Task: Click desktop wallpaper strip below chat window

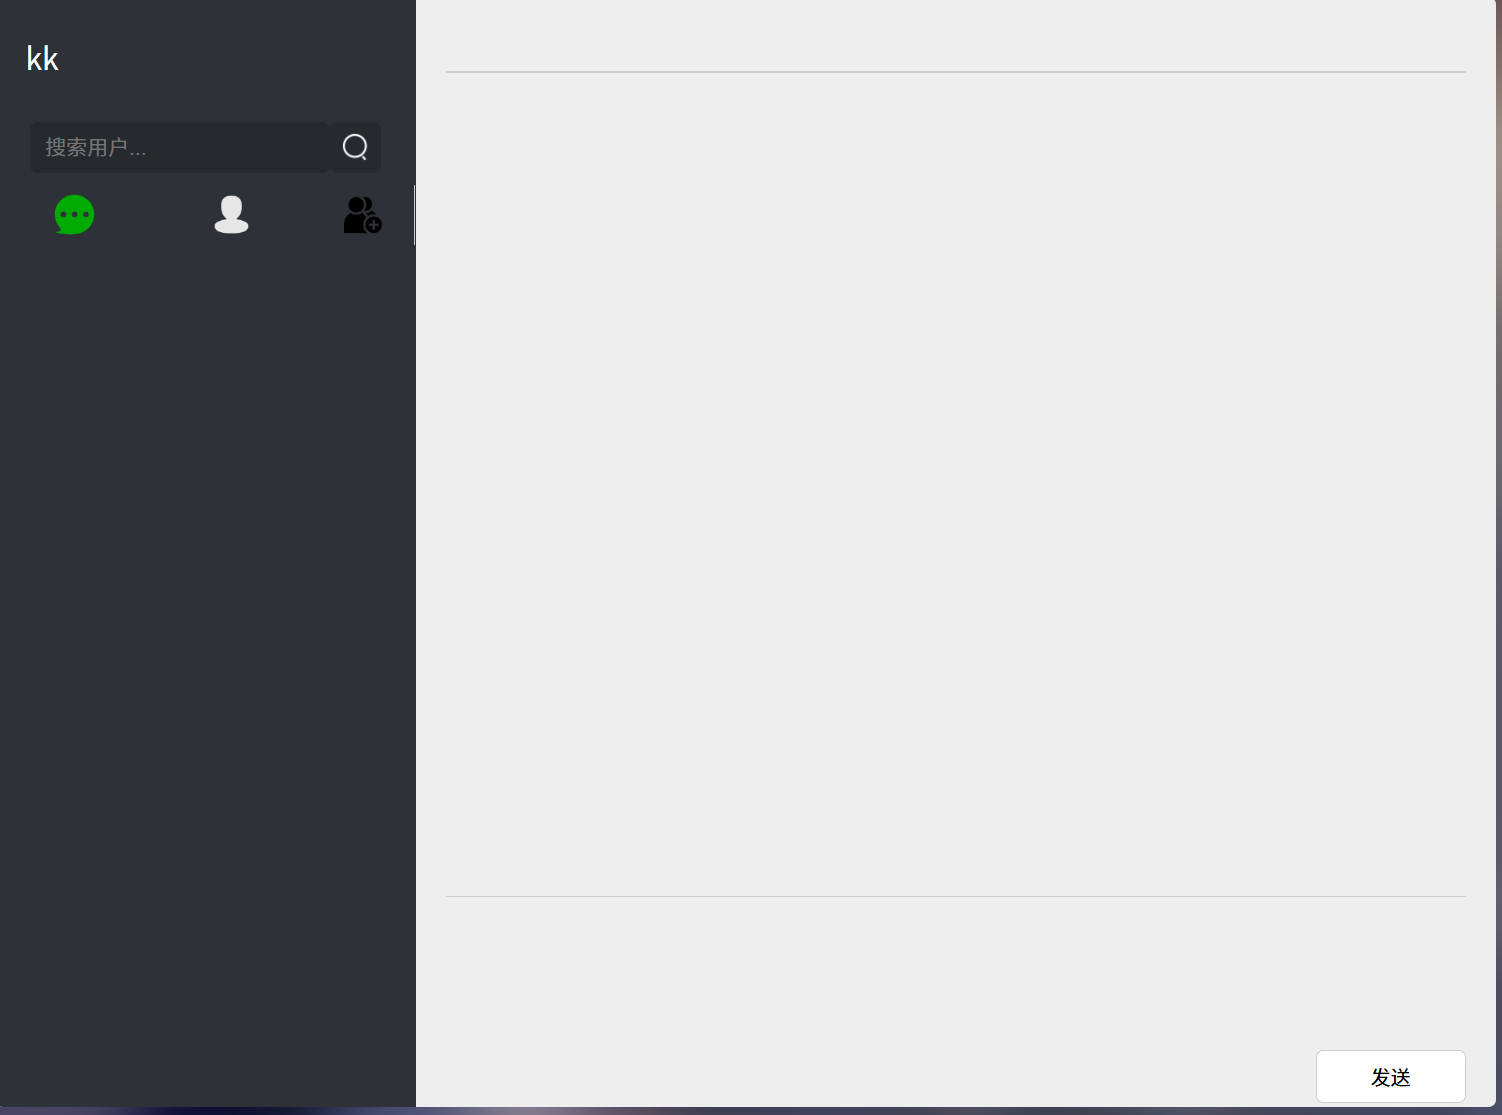Action: pos(750,1111)
